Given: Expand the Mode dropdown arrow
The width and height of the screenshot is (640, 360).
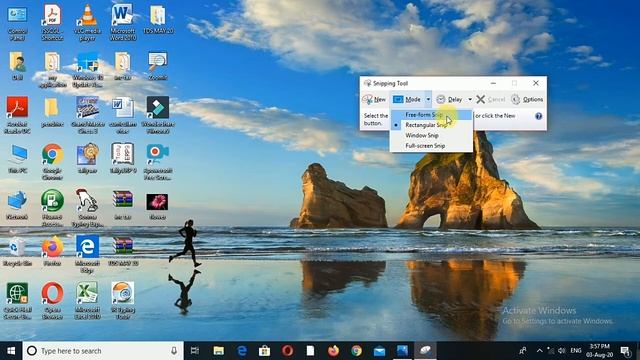Looking at the screenshot, I should (428, 99).
